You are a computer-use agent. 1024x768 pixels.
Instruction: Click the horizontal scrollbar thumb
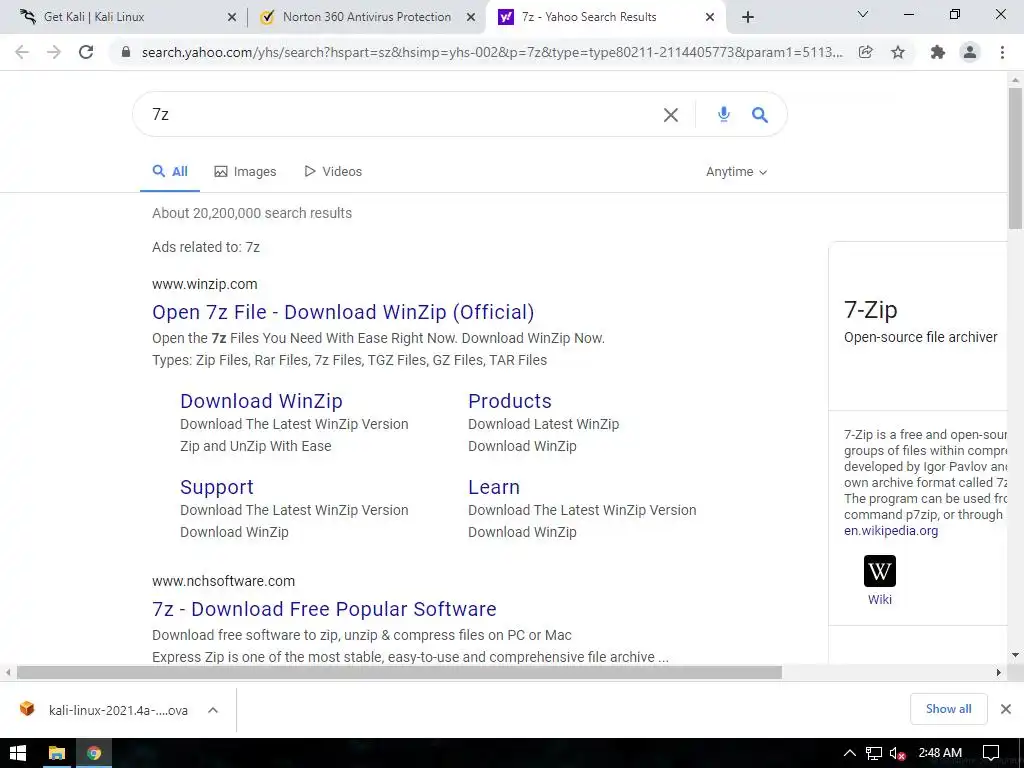pos(399,672)
